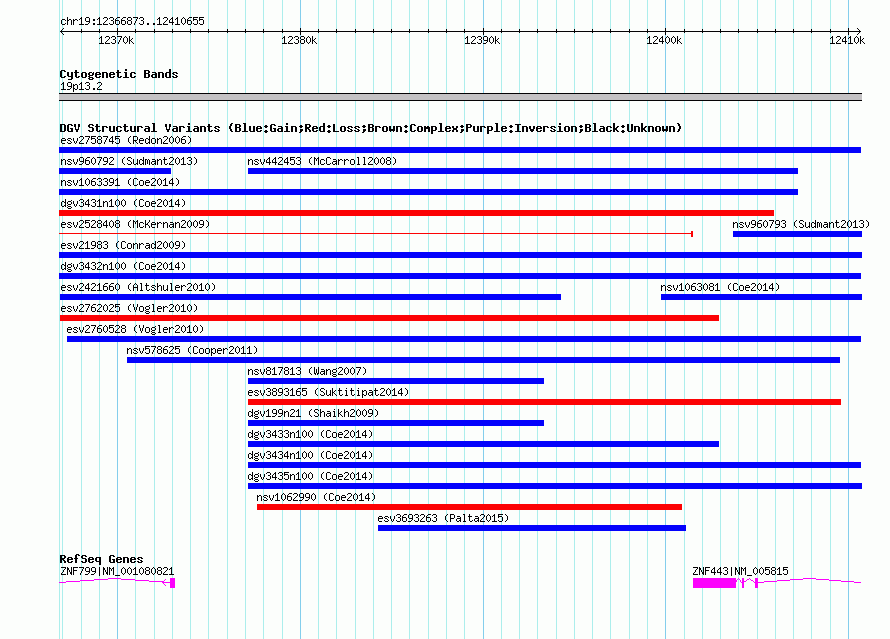890x639 pixels.
Task: Open the dgv3431n100 (Coe2014) loss variant label
Action: click(123, 203)
